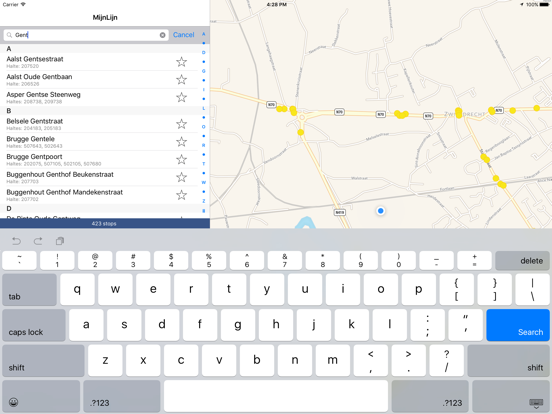This screenshot has width=552, height=414.
Task: Favorite Buggenhout Genthof Beukenstraat
Action: click(x=181, y=177)
